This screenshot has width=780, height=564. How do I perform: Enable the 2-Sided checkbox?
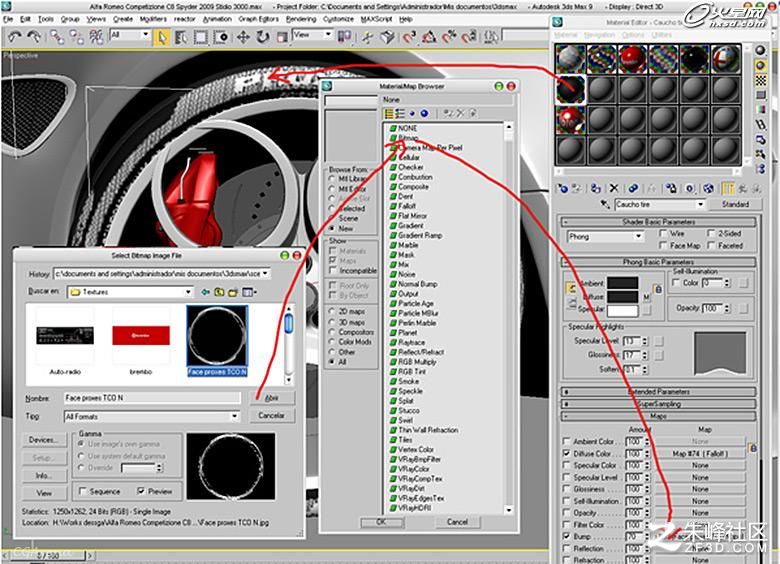tap(711, 233)
